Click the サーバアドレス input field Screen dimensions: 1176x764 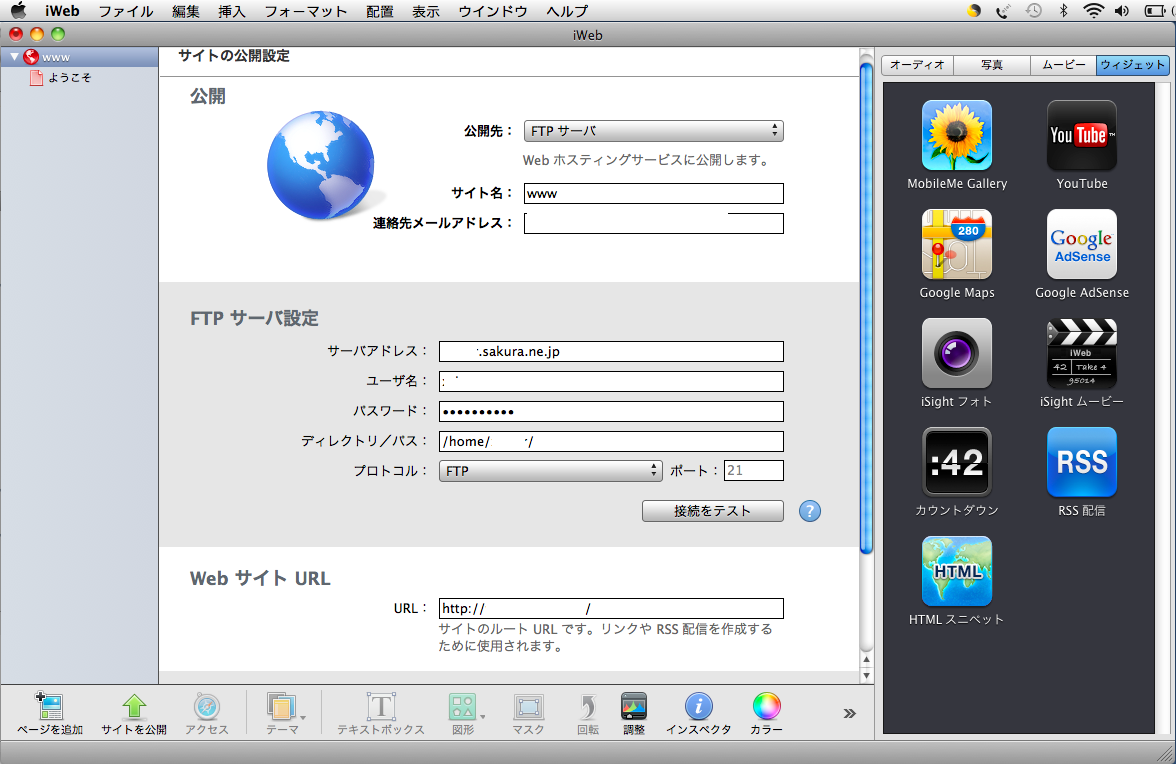(x=610, y=351)
